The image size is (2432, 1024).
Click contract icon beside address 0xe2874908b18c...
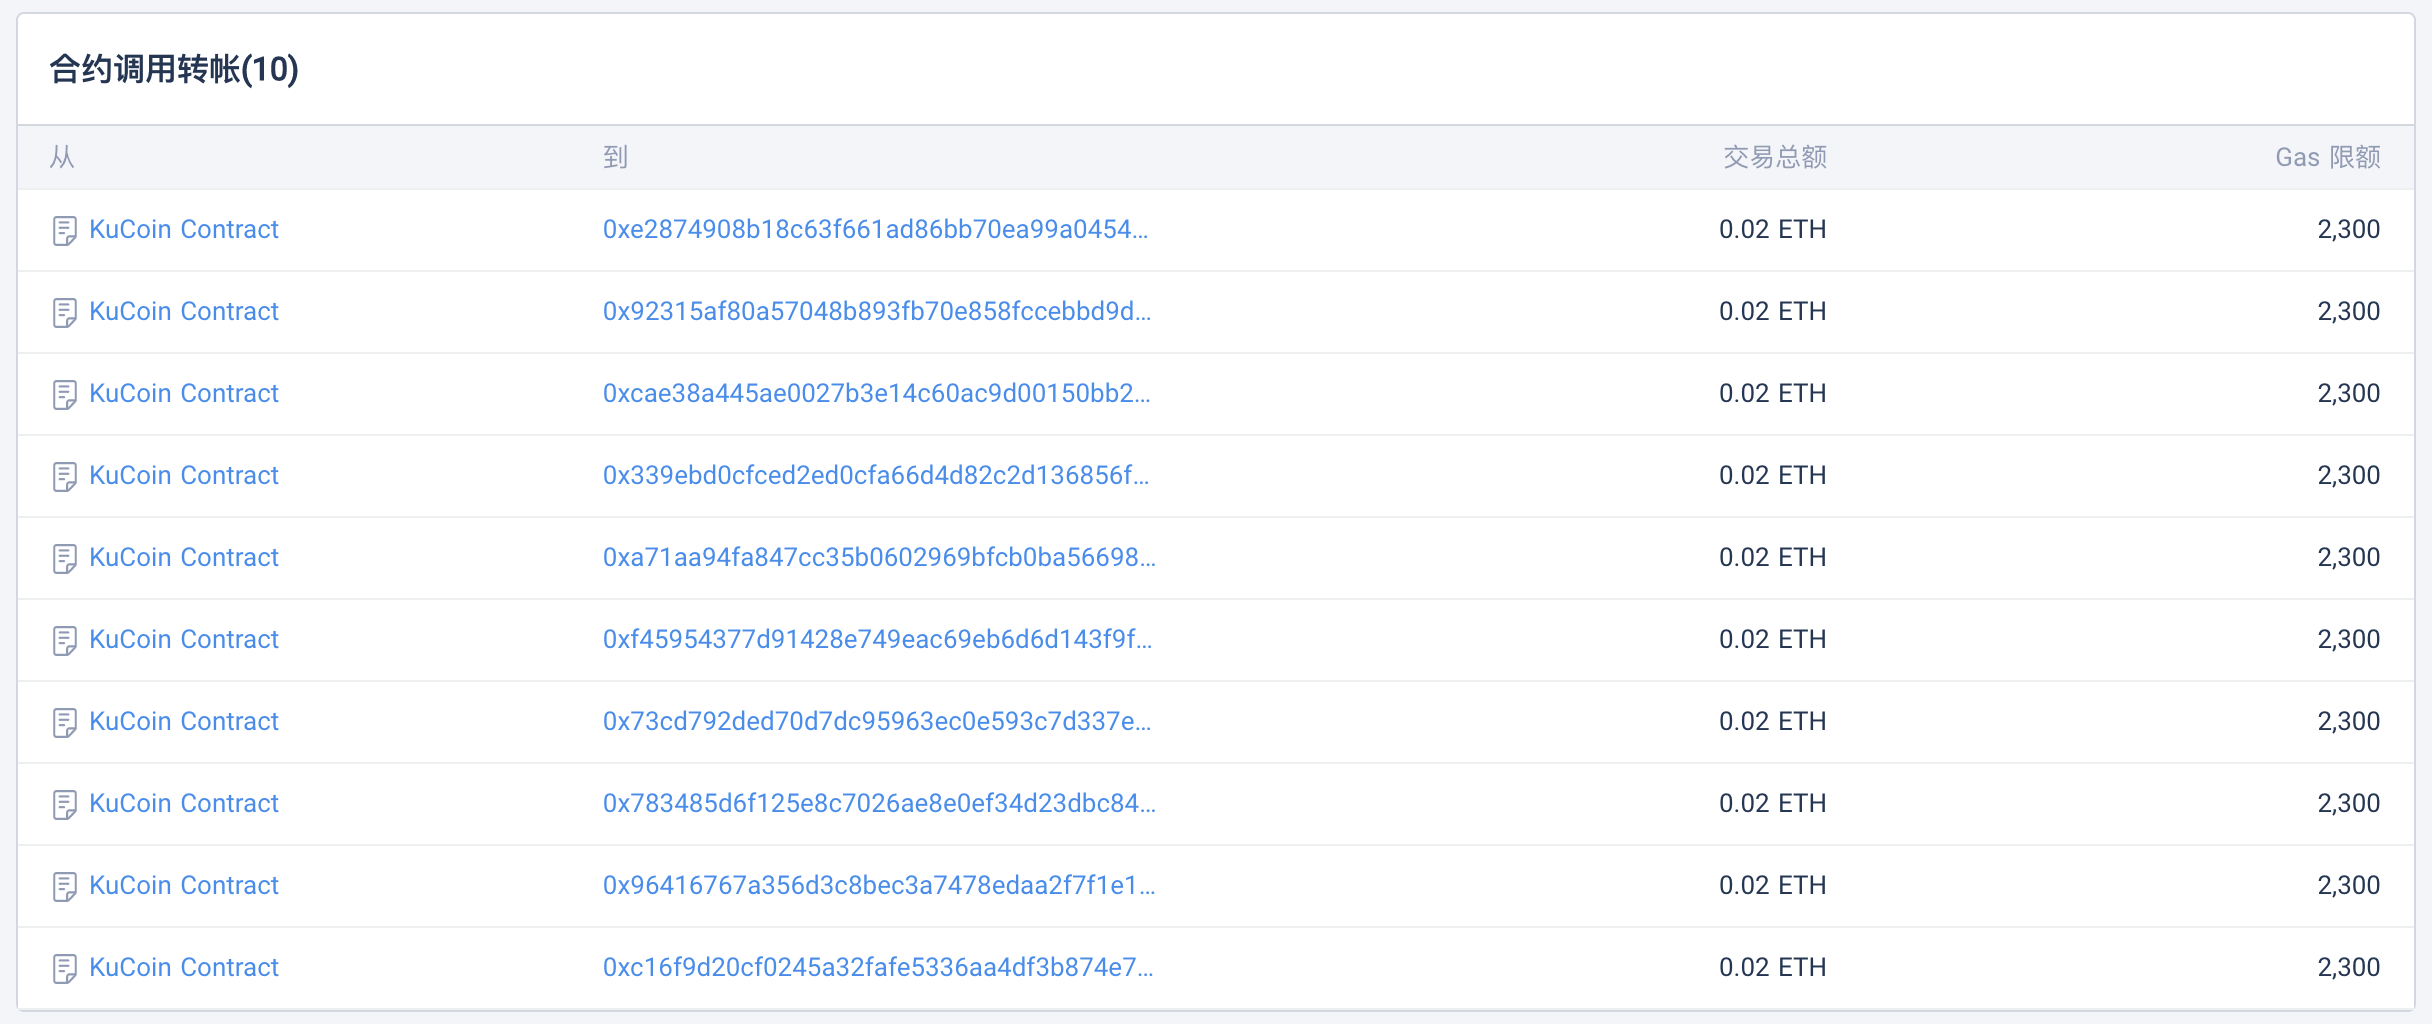64,231
